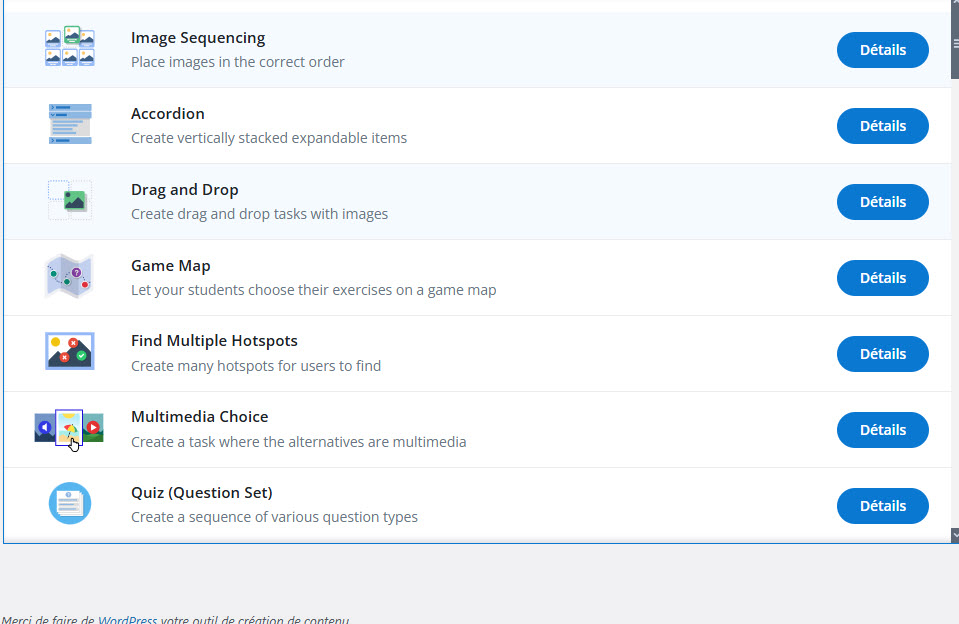The image size is (959, 624).
Task: Click the Game Map icon
Action: tap(69, 277)
